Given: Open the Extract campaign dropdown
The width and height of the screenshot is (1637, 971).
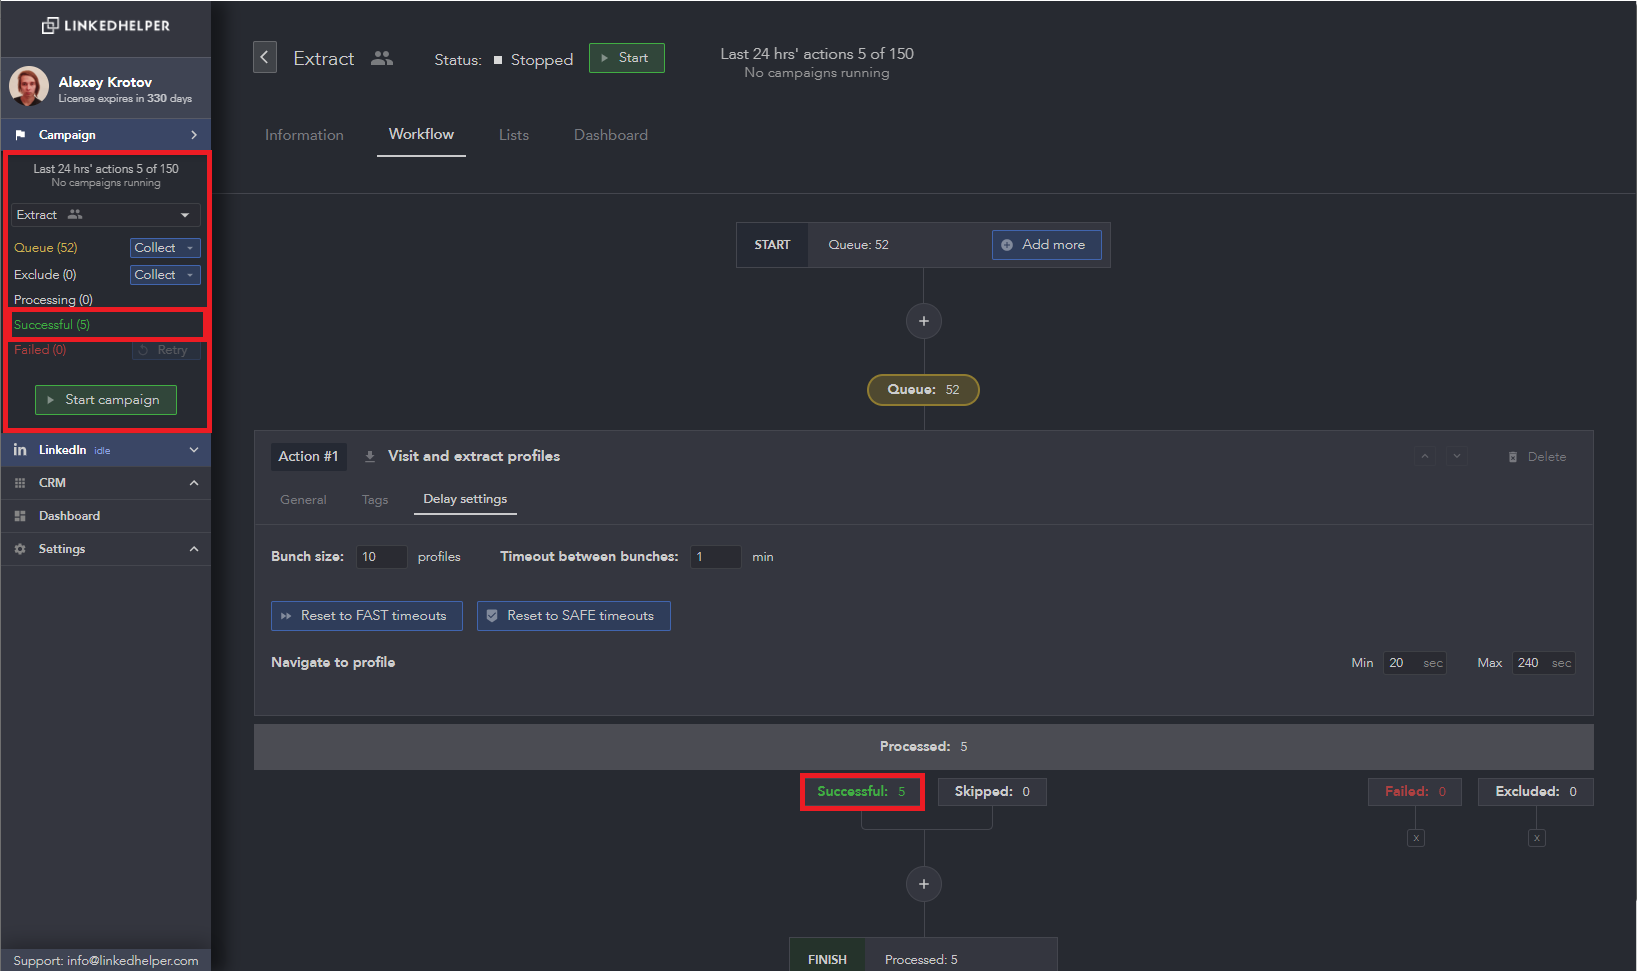Looking at the screenshot, I should 106,215.
